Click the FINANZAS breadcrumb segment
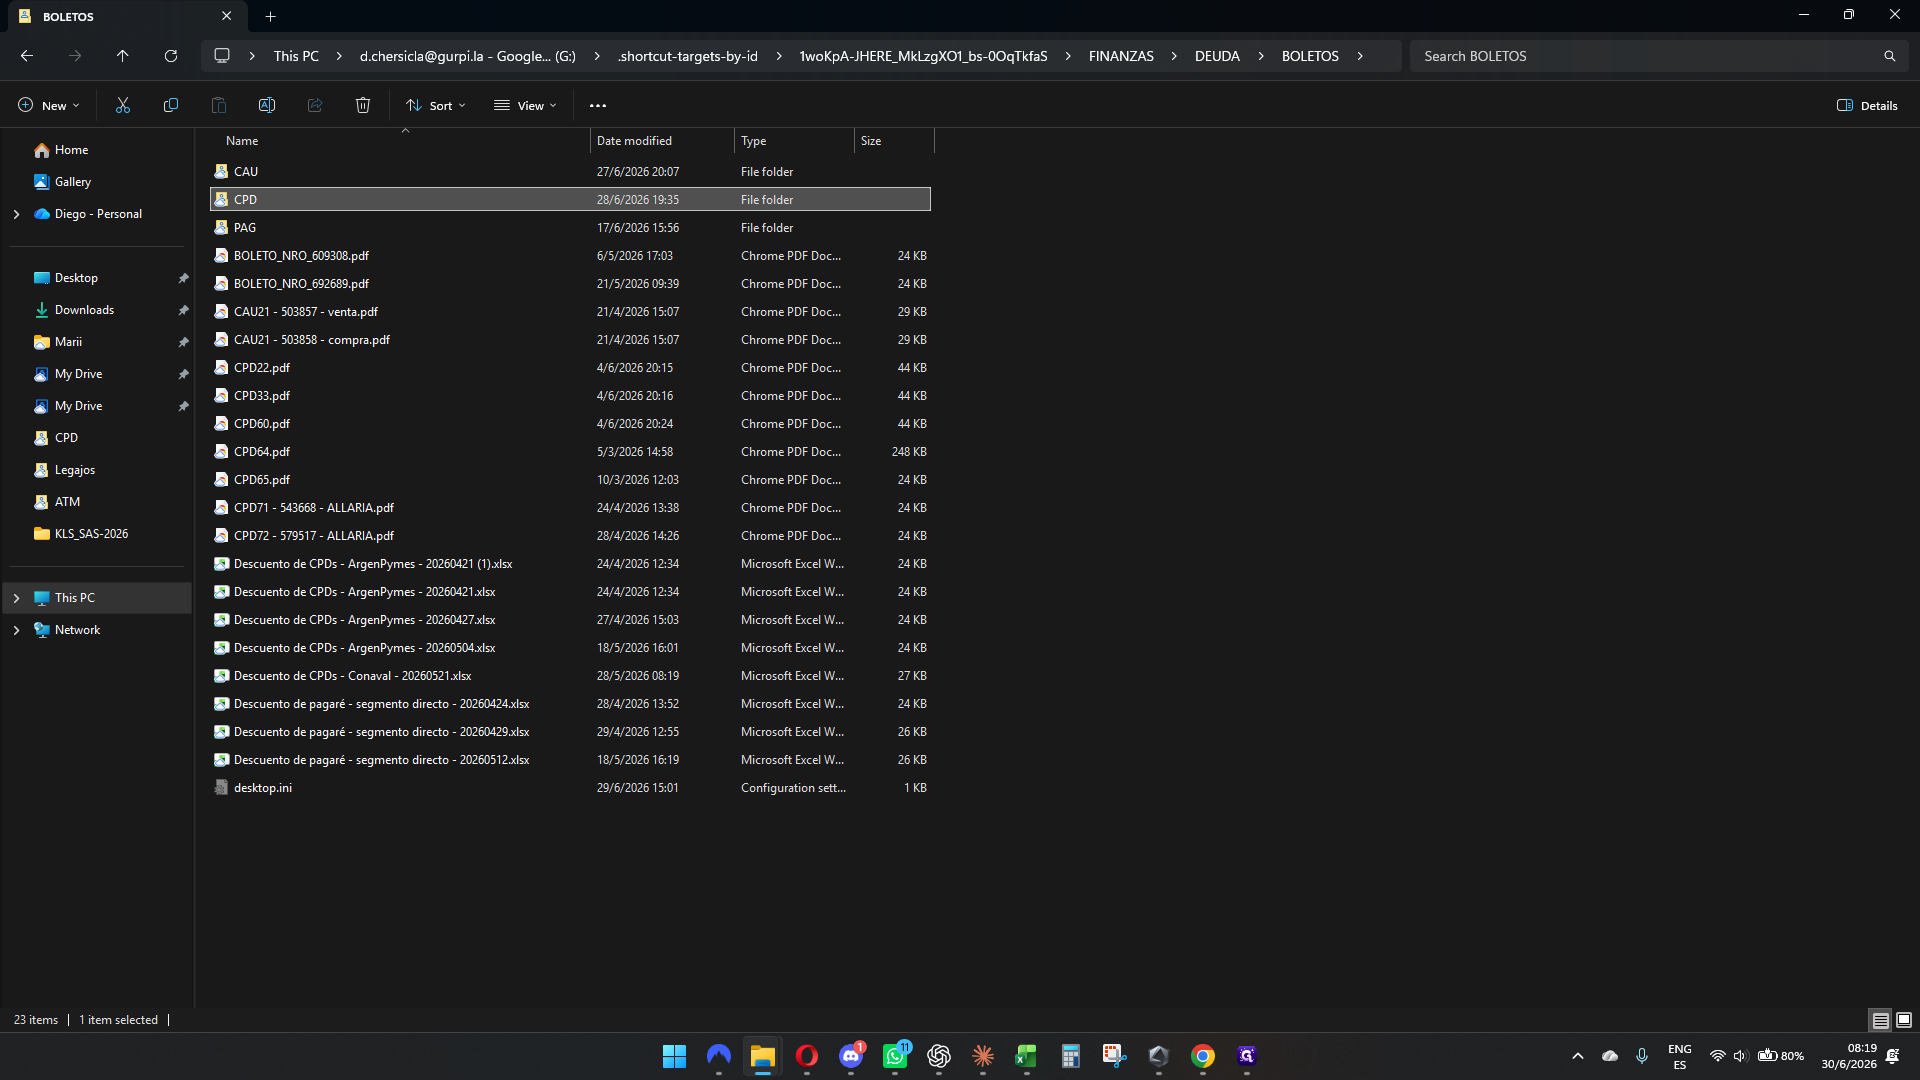This screenshot has width=1920, height=1080. pyautogui.click(x=1121, y=56)
